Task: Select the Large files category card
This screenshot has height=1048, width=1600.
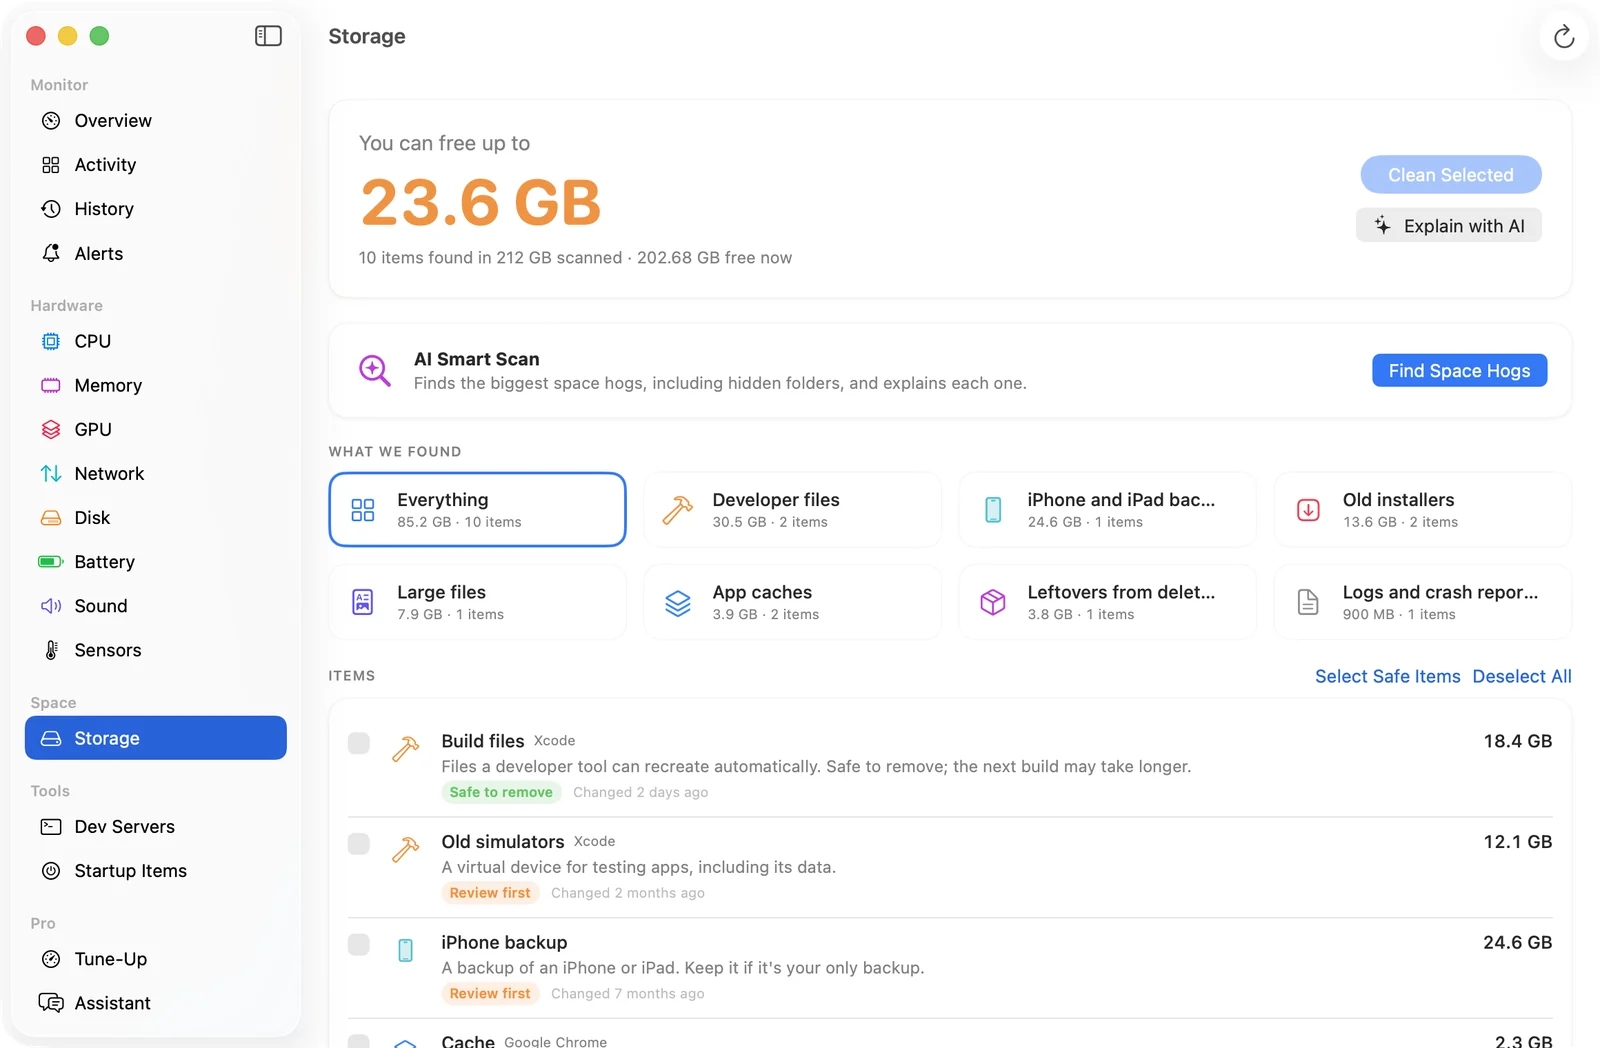Action: click(477, 602)
